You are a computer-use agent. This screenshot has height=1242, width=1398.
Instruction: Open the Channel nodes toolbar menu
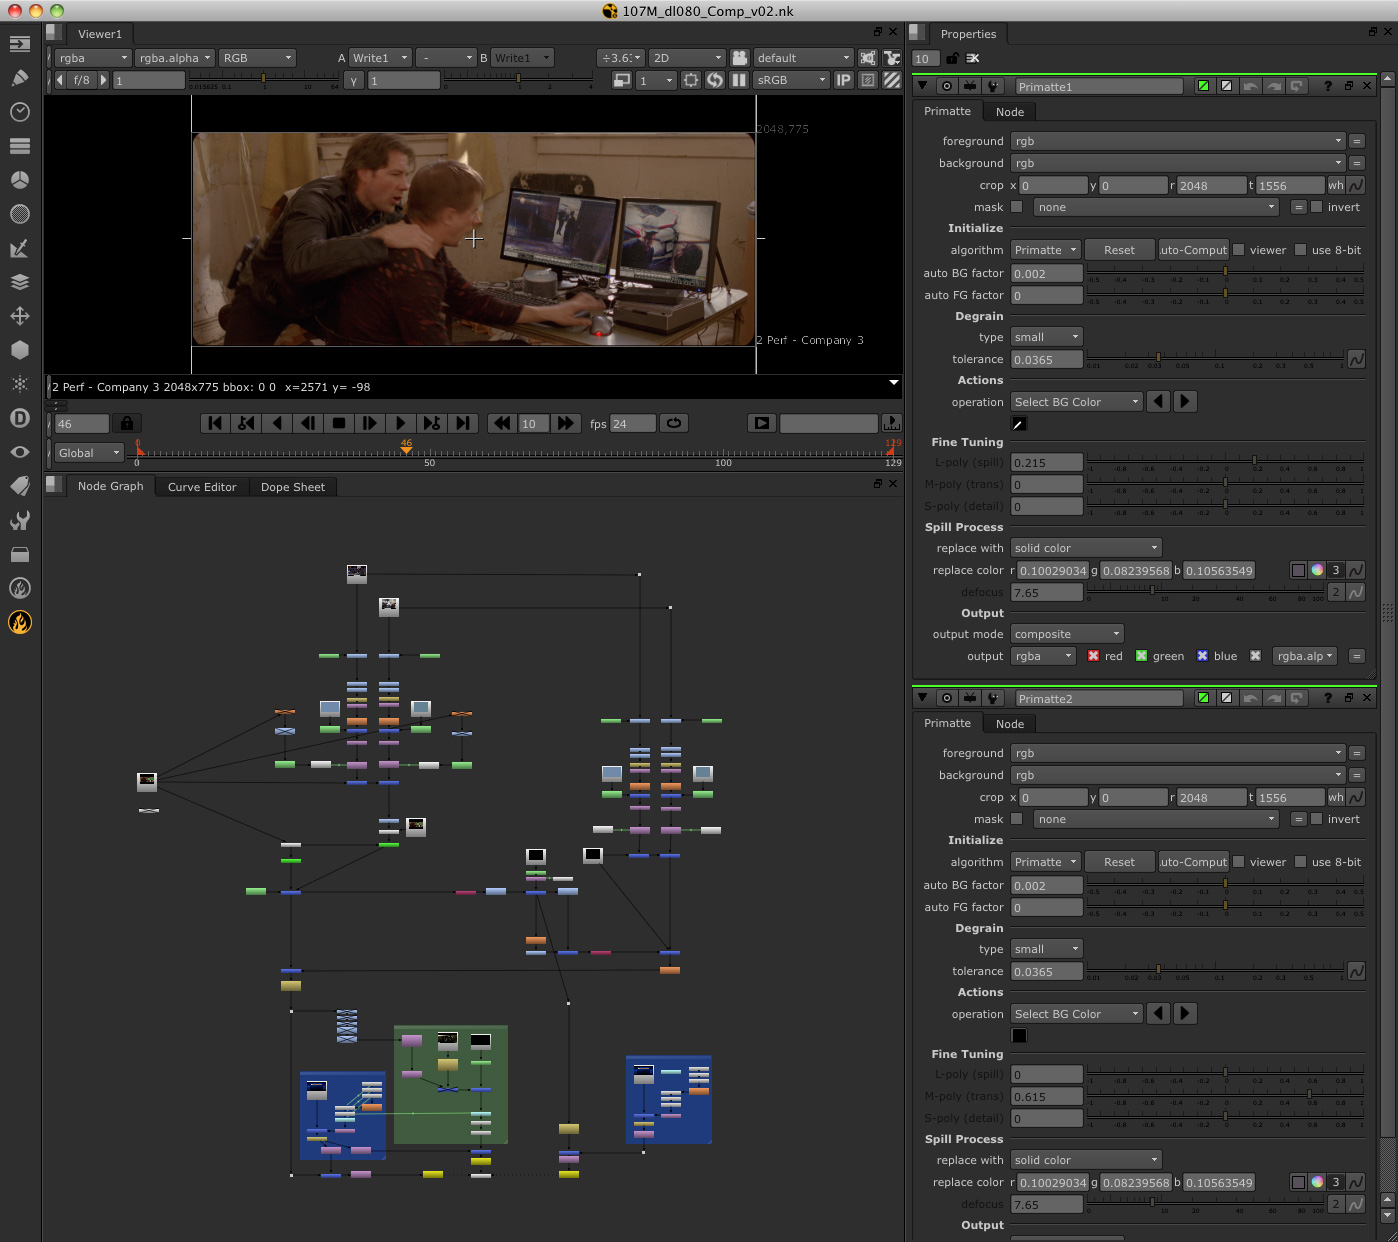click(x=20, y=146)
